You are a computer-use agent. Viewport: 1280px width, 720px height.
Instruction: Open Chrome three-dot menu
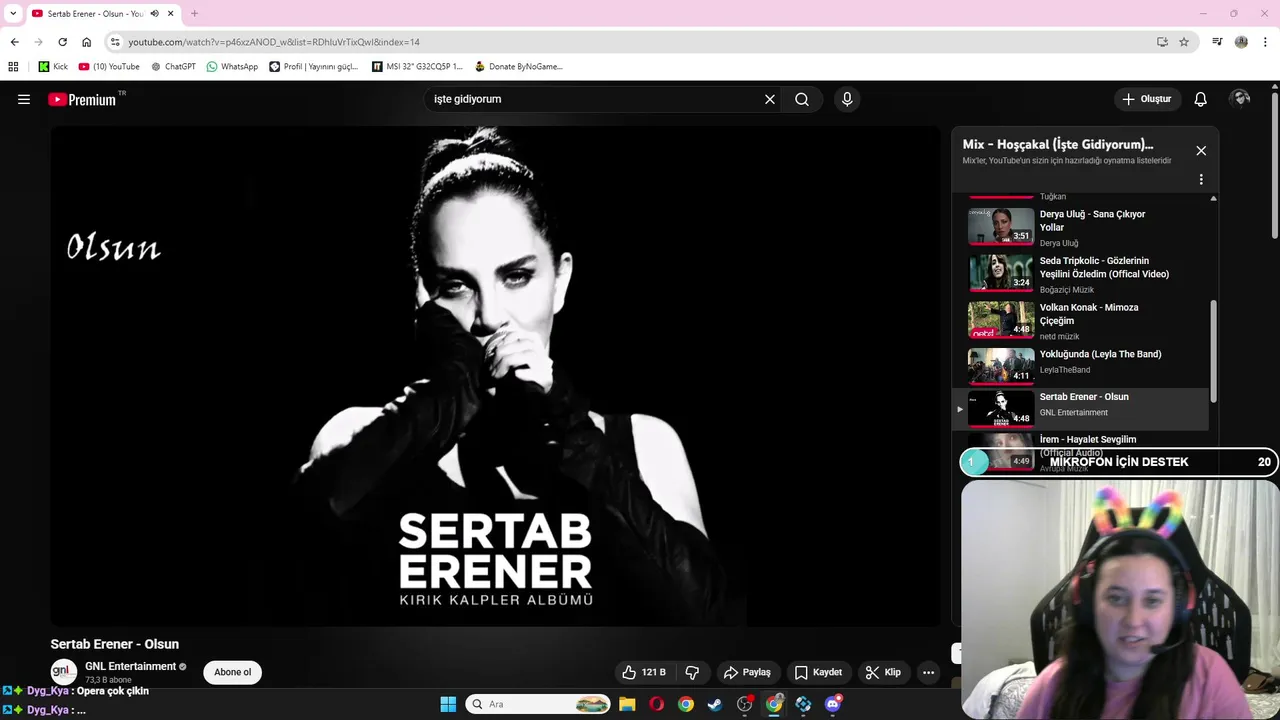coord(1265,42)
